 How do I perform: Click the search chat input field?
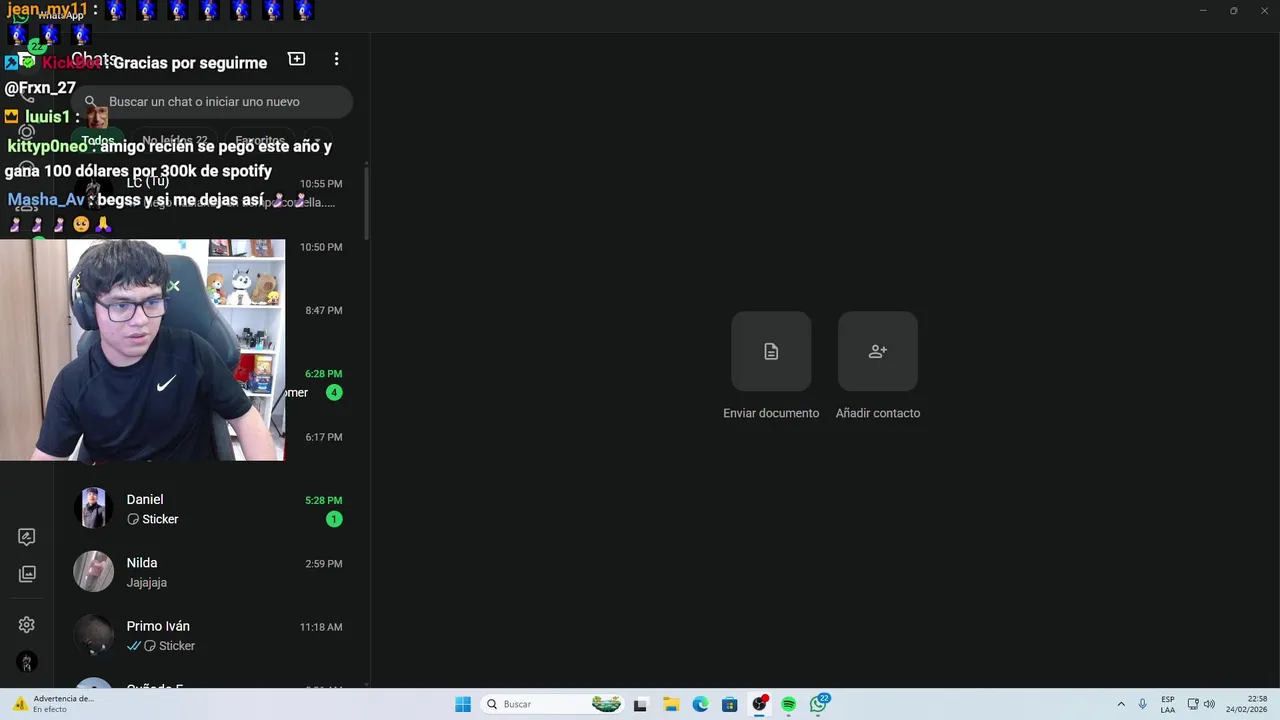[x=212, y=102]
